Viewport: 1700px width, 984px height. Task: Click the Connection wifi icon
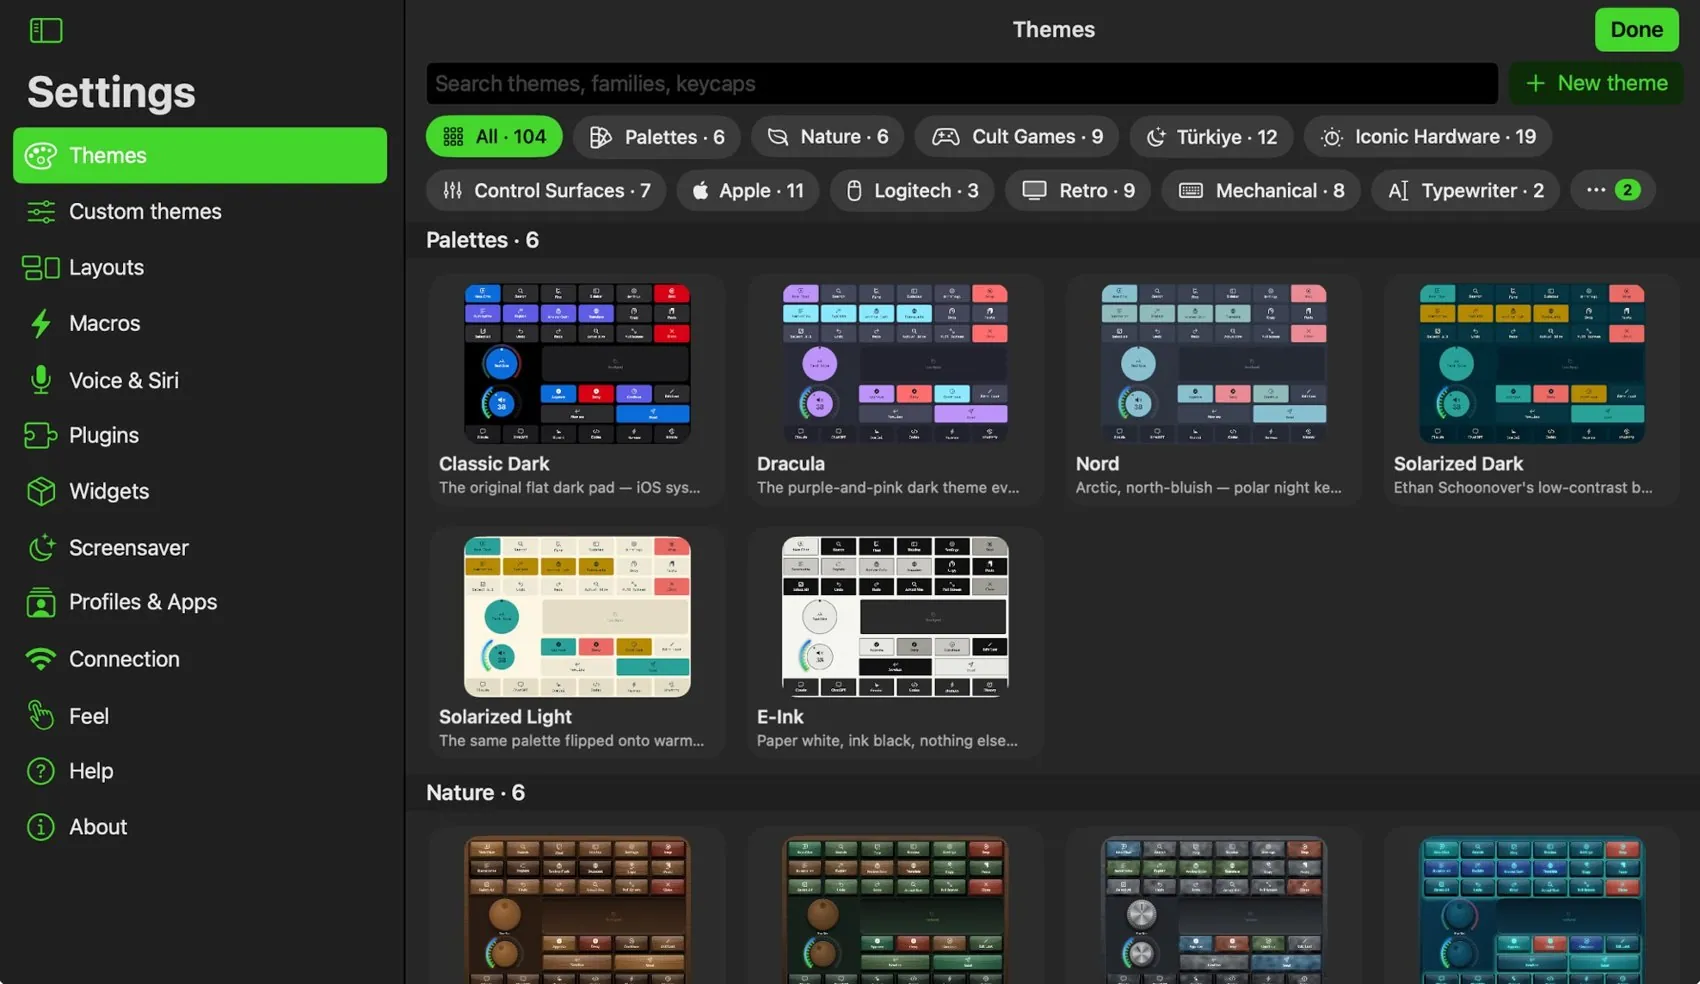click(x=41, y=659)
